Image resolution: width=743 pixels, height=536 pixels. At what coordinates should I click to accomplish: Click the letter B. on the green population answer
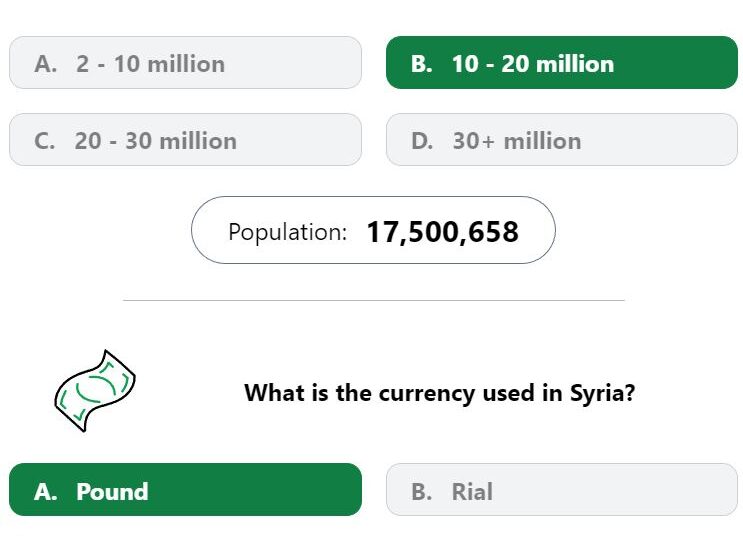tap(421, 64)
